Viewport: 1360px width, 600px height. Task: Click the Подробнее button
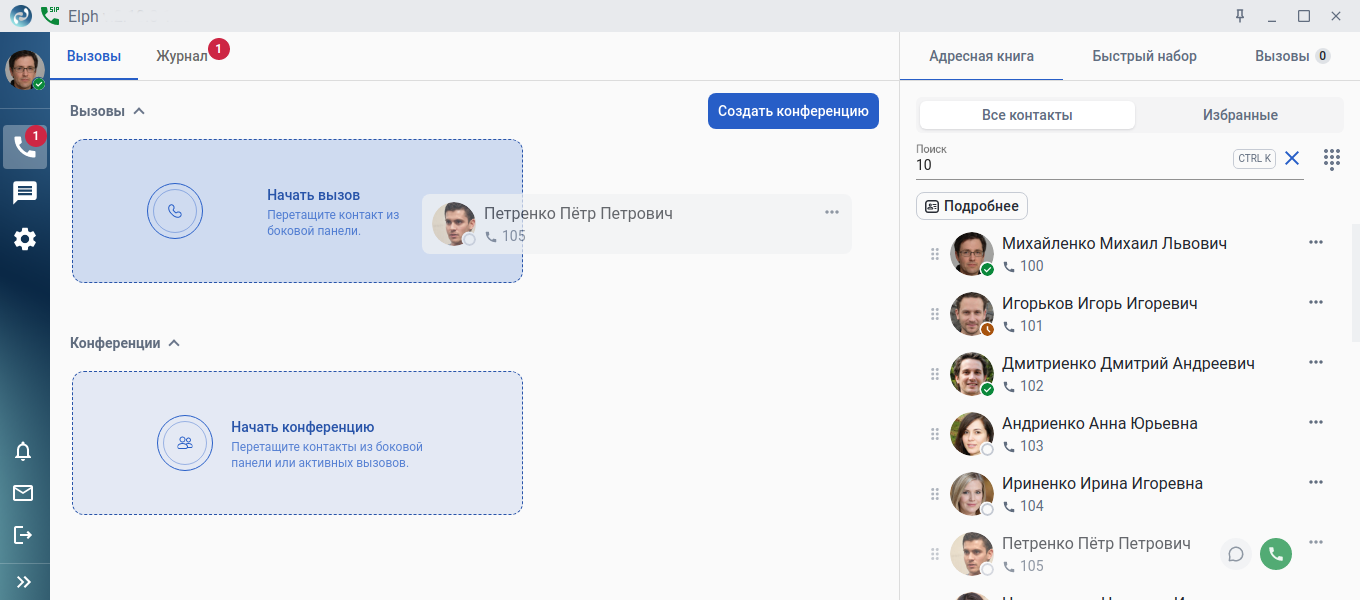(972, 206)
